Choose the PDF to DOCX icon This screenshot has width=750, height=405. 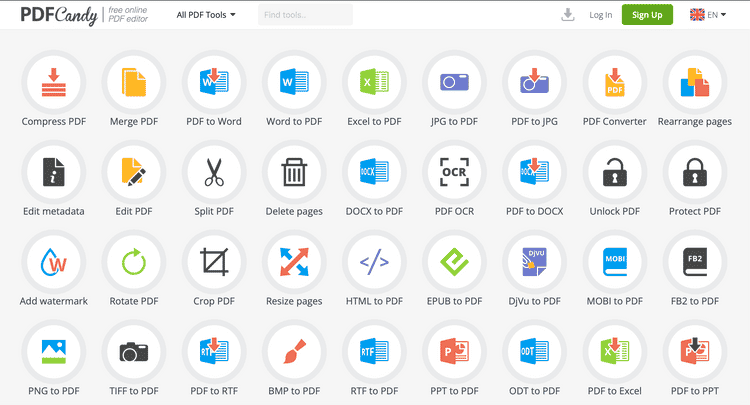point(534,172)
